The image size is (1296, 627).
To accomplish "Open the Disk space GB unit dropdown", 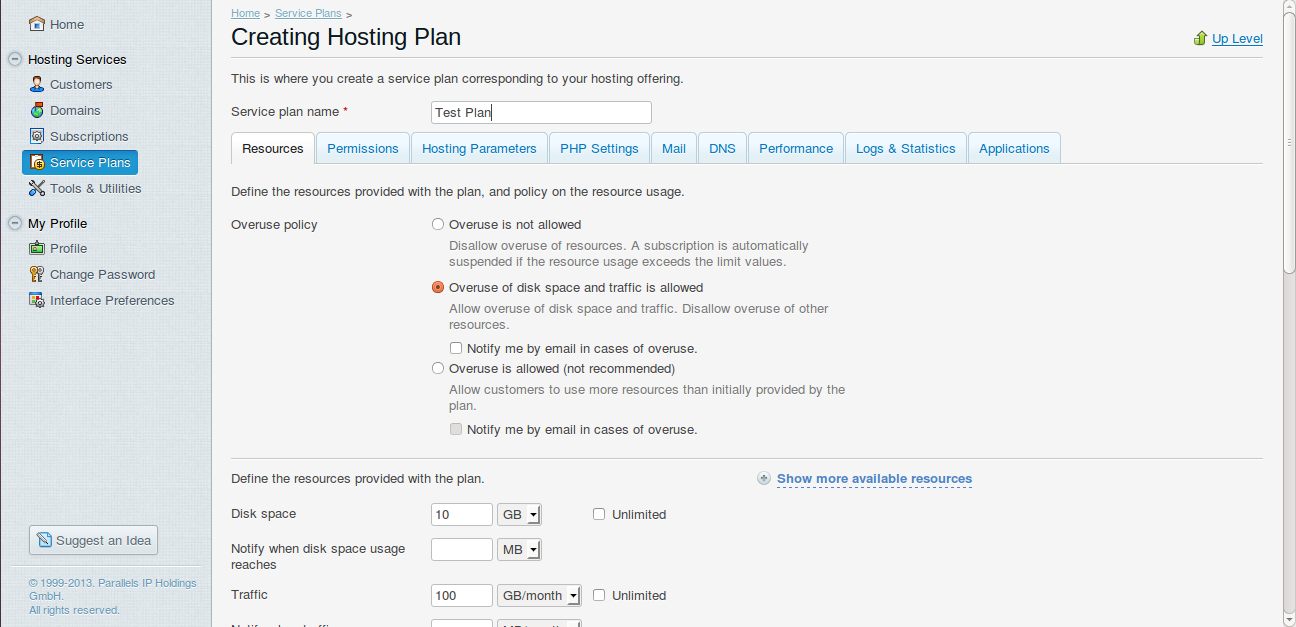I will [519, 515].
